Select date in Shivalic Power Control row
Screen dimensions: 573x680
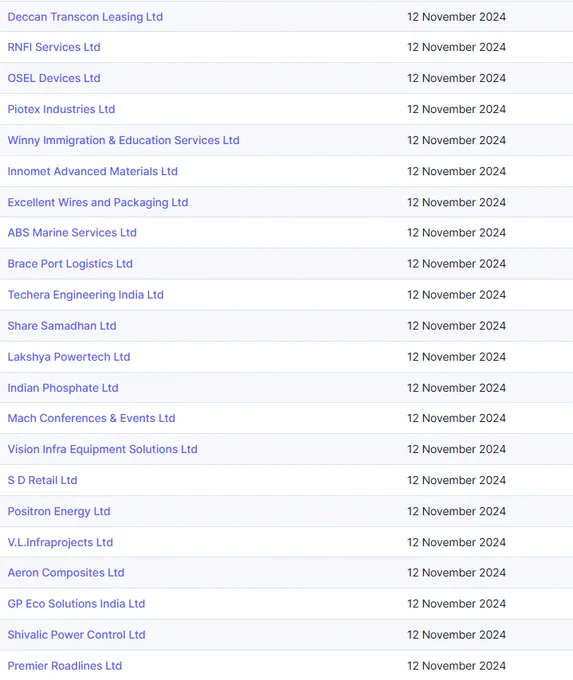tap(456, 635)
